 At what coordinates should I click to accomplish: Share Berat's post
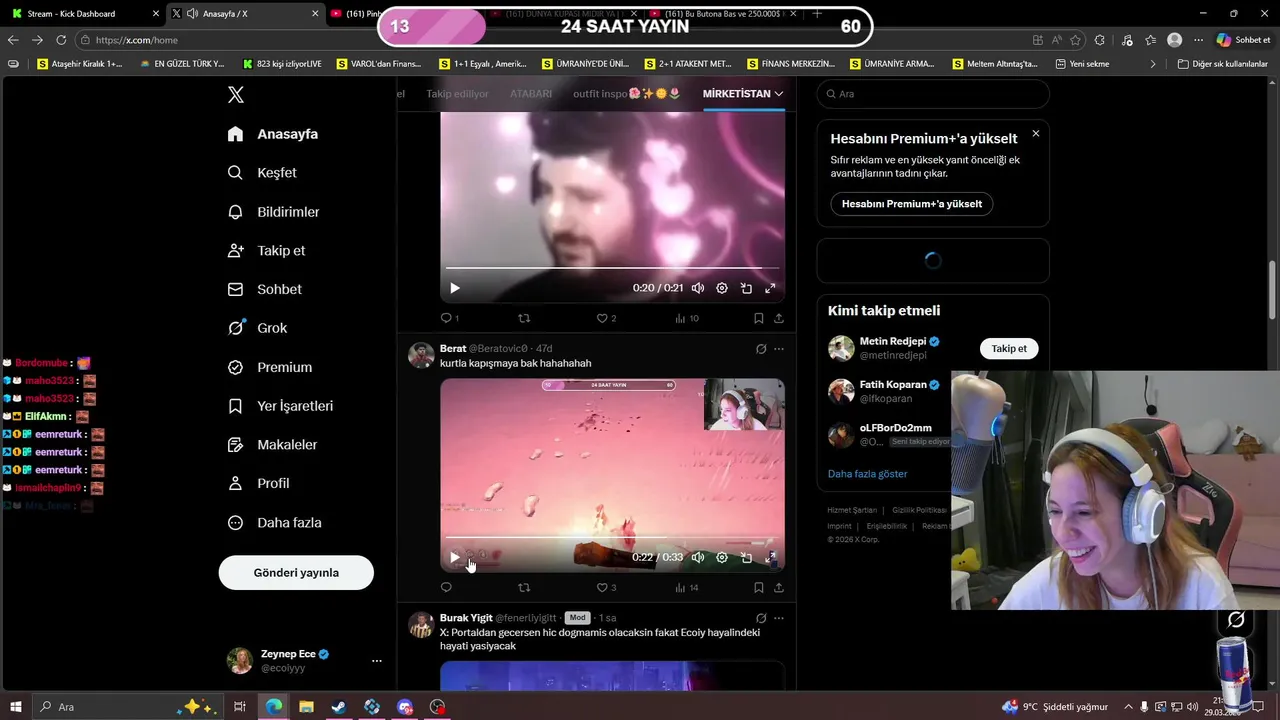pyautogui.click(x=779, y=587)
